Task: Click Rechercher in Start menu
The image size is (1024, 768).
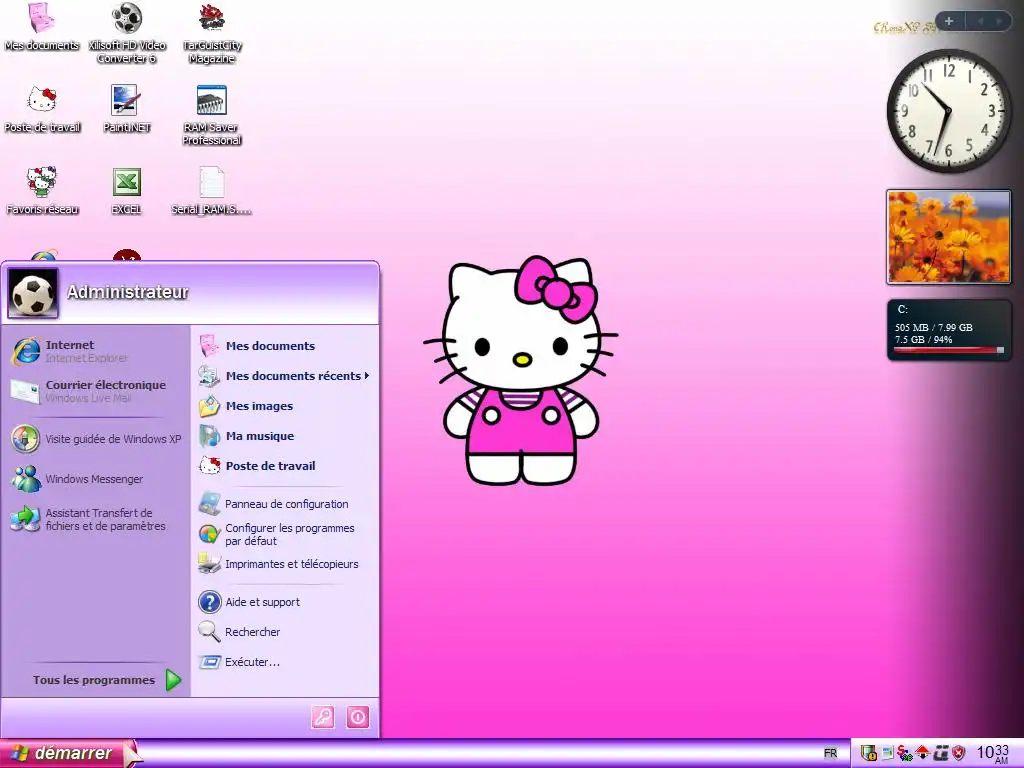Action: (x=285, y=632)
